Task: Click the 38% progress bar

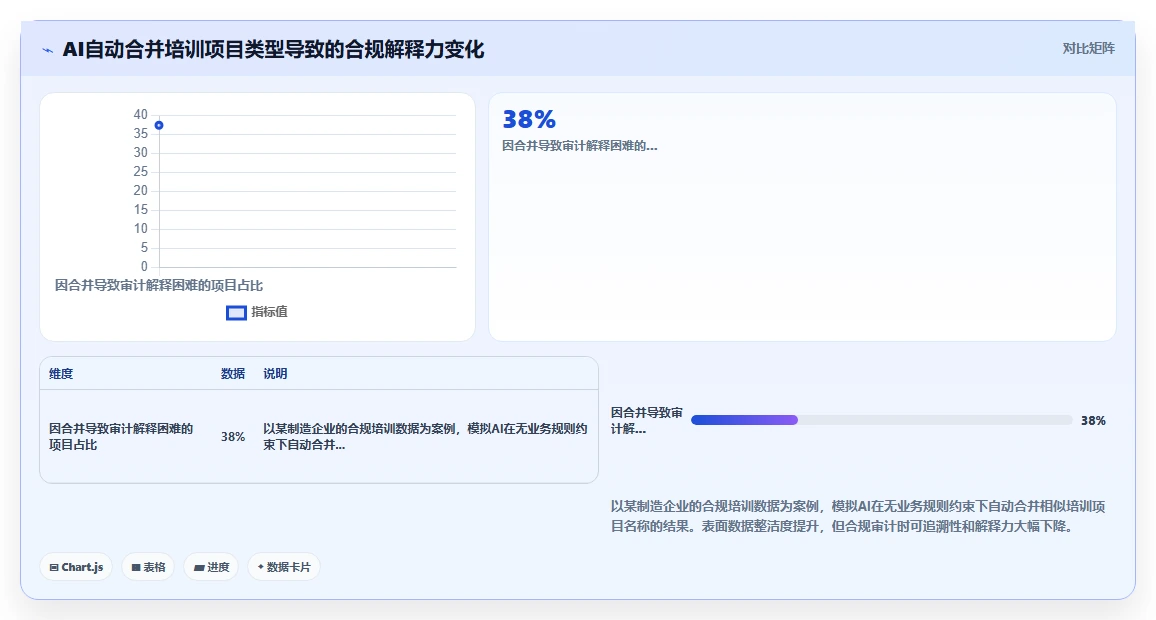Action: tap(881, 420)
